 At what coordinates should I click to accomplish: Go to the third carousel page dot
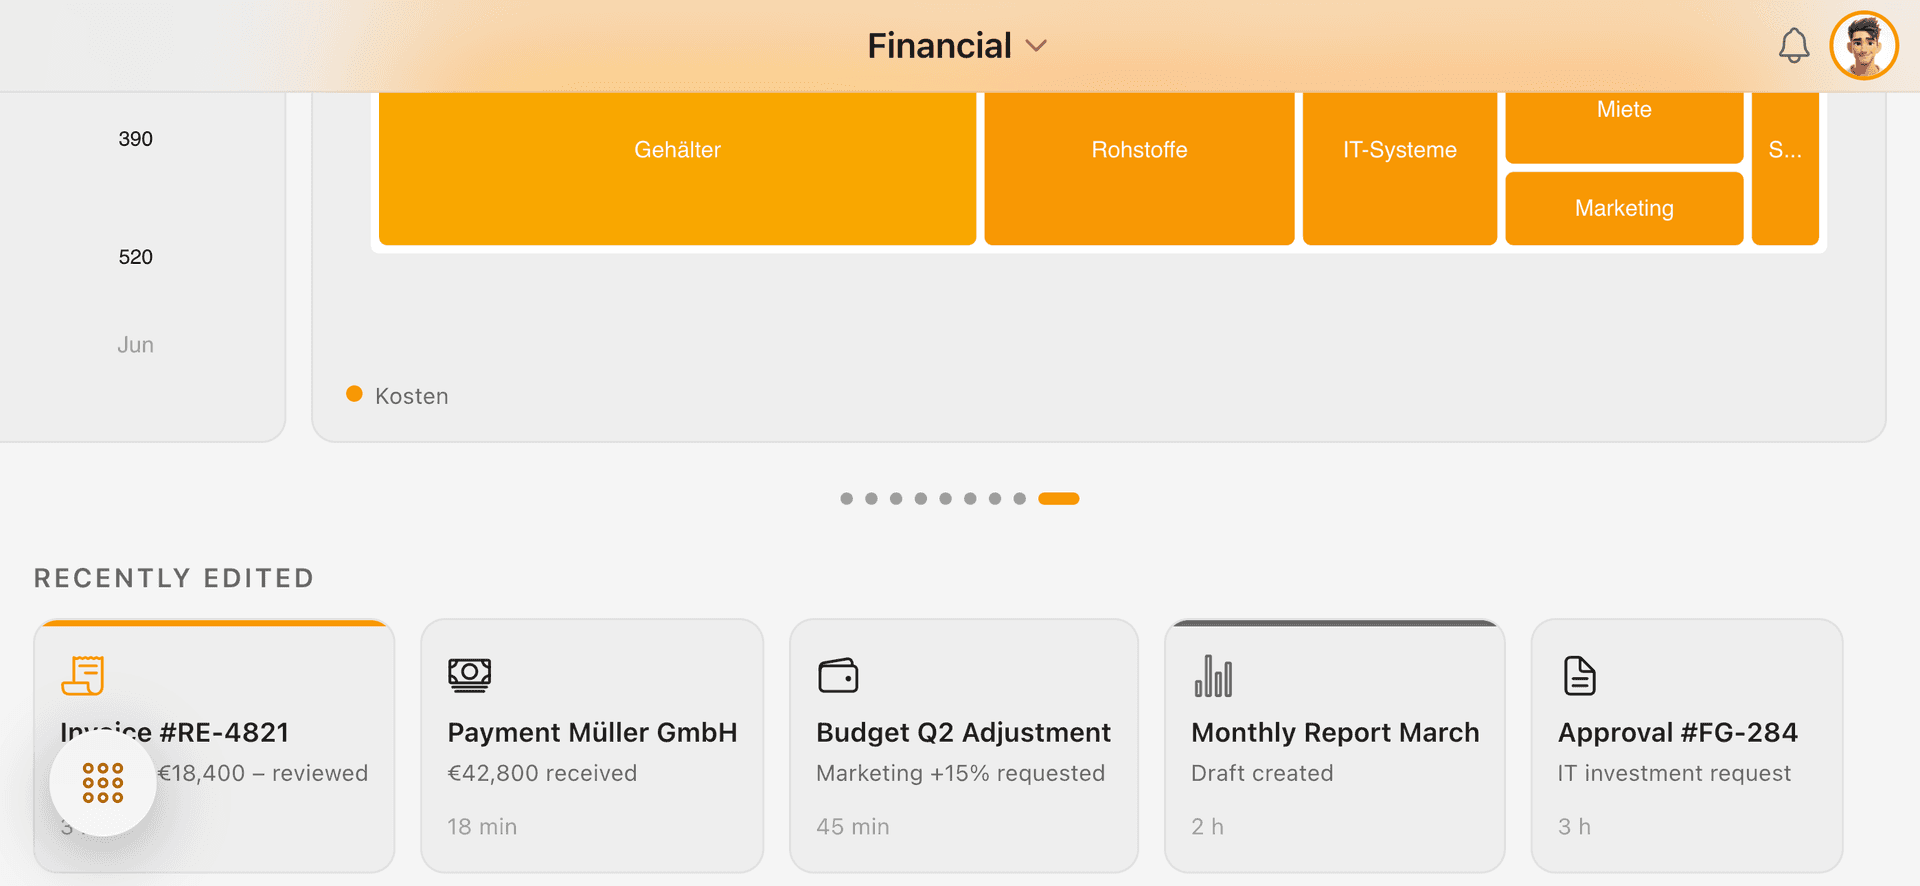pyautogui.click(x=896, y=498)
